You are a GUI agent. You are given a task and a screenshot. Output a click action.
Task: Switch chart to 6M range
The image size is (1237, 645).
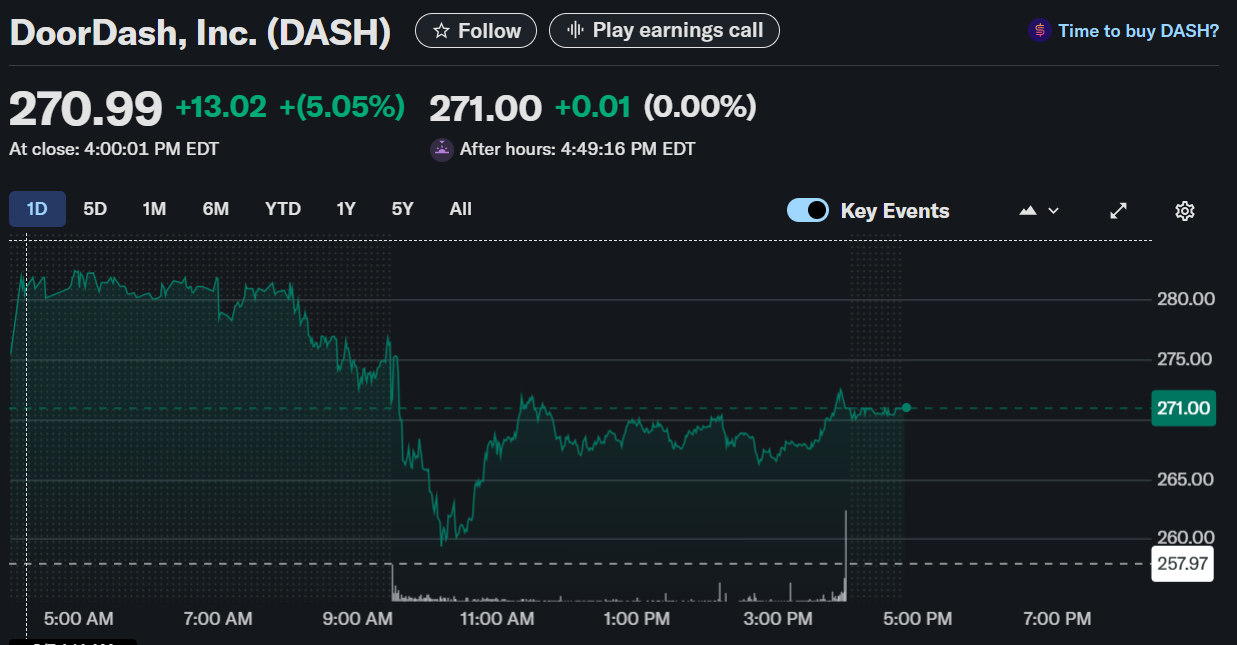coord(216,209)
